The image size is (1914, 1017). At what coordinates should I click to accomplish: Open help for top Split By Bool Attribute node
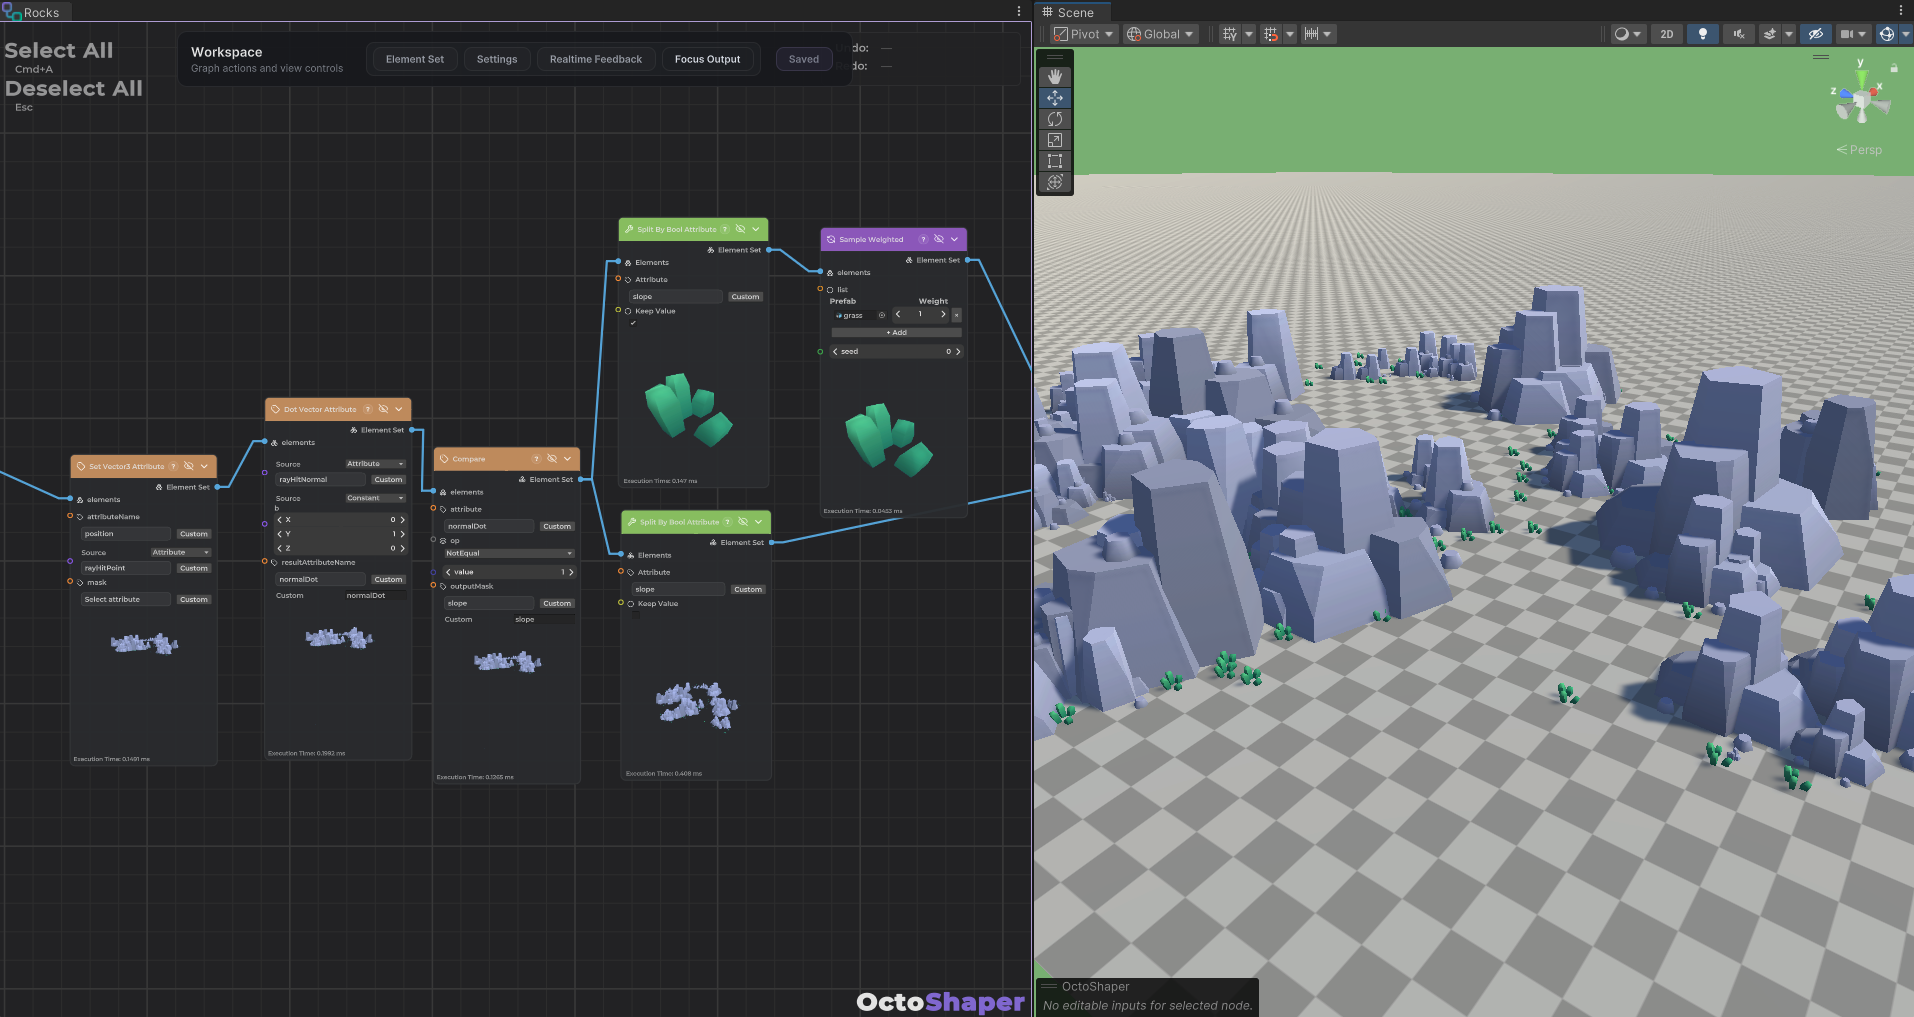pos(725,229)
